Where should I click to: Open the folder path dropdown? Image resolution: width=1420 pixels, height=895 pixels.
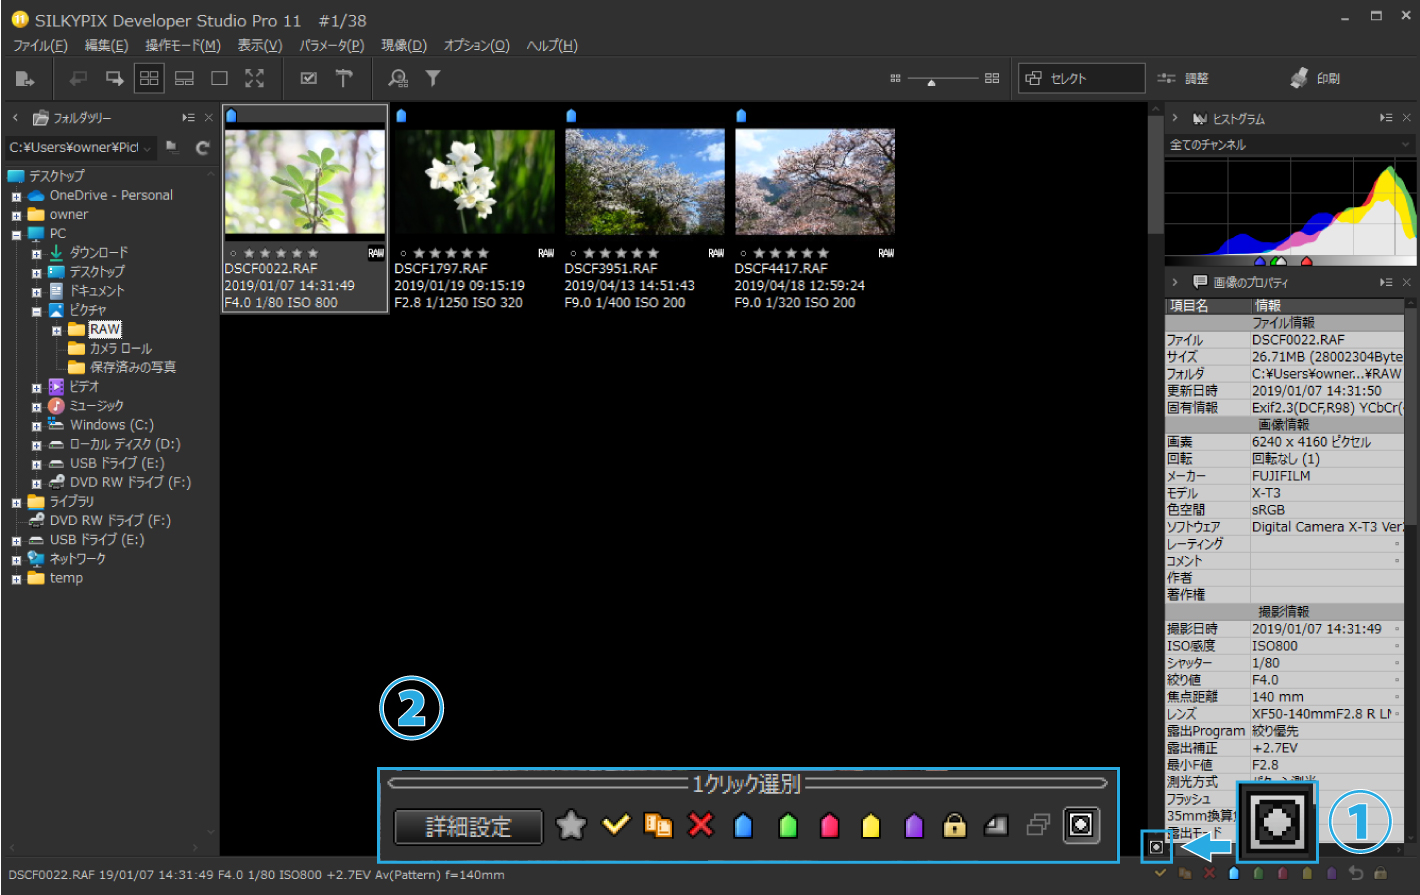(148, 148)
